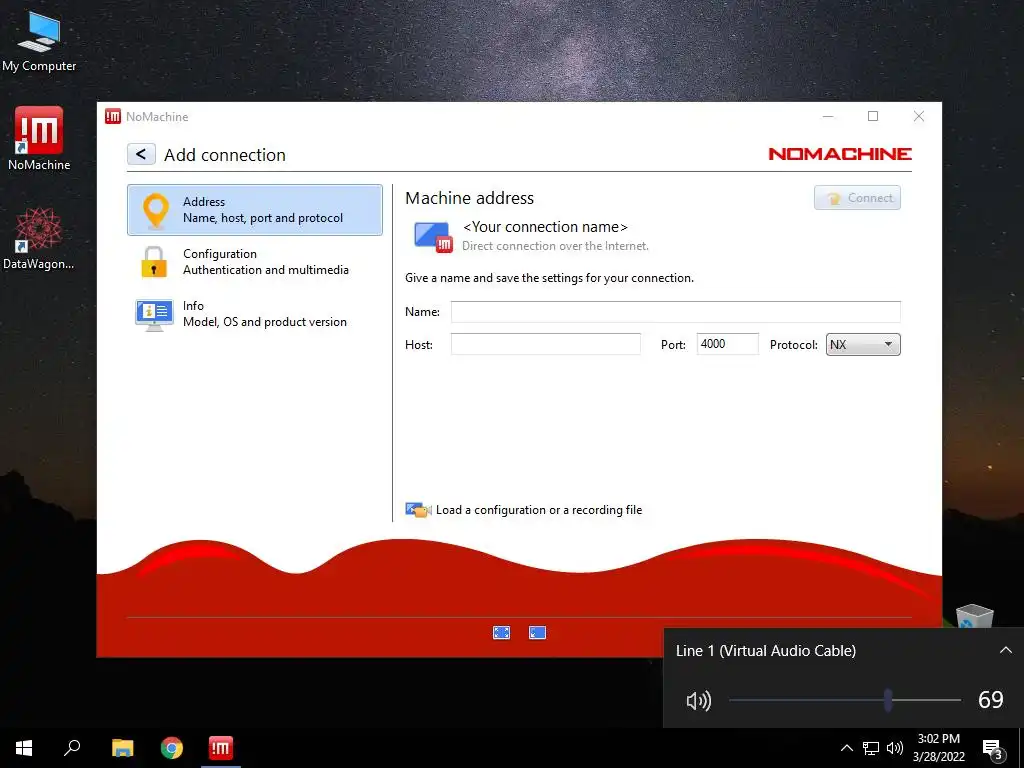This screenshot has width=1024, height=768.
Task: Click Line 1 (Virtual Audio Cable) label
Action: 765,650
